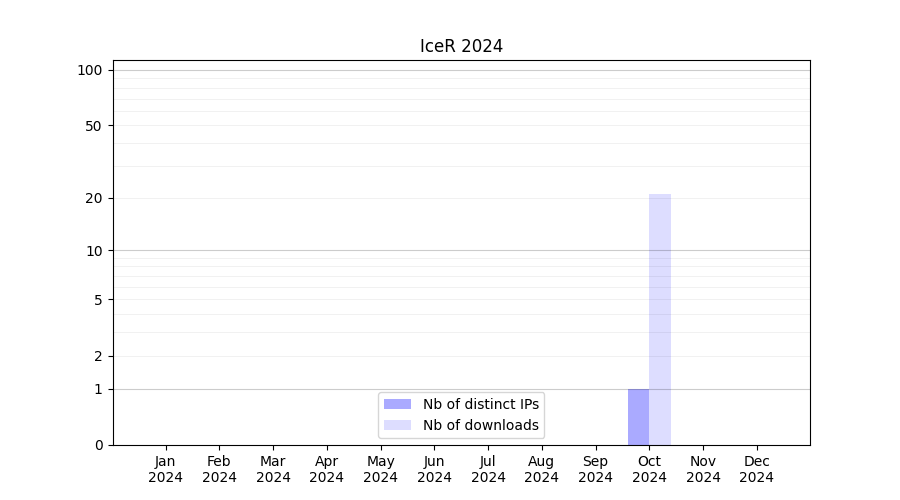Click the Dec 2024 x-axis label
This screenshot has height=500, width=900.
point(757,469)
